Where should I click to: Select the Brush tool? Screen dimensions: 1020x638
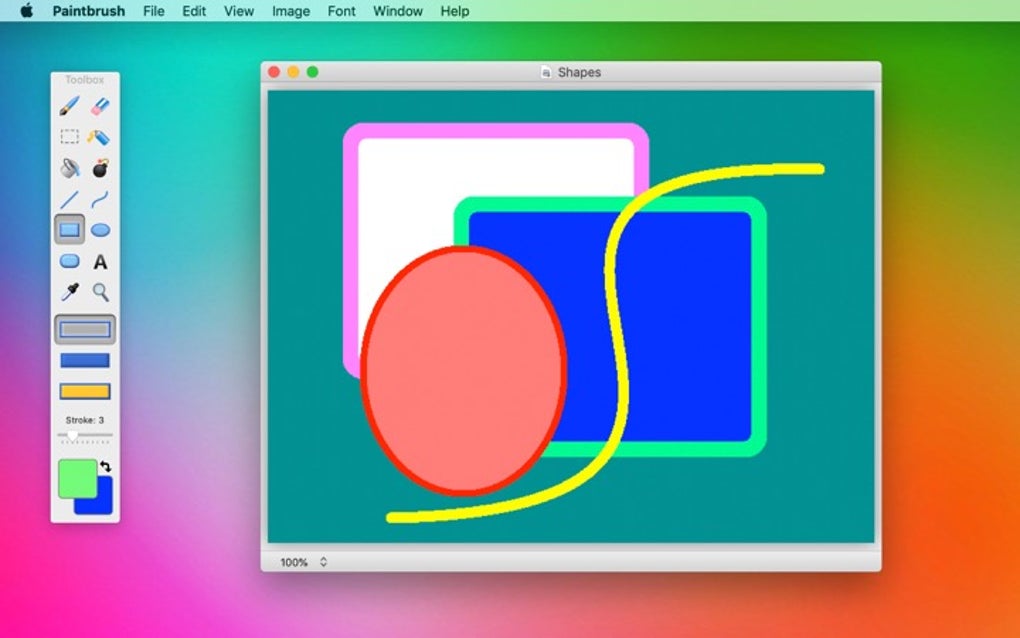pyautogui.click(x=69, y=106)
